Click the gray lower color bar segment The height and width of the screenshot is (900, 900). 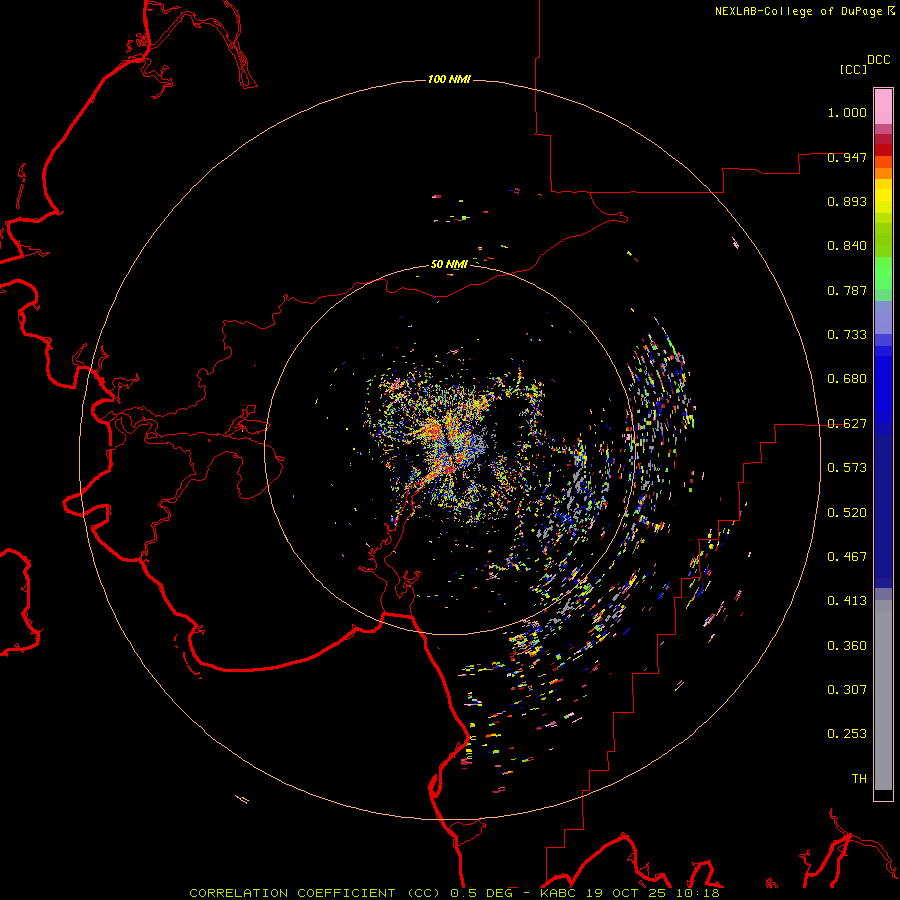[x=883, y=695]
